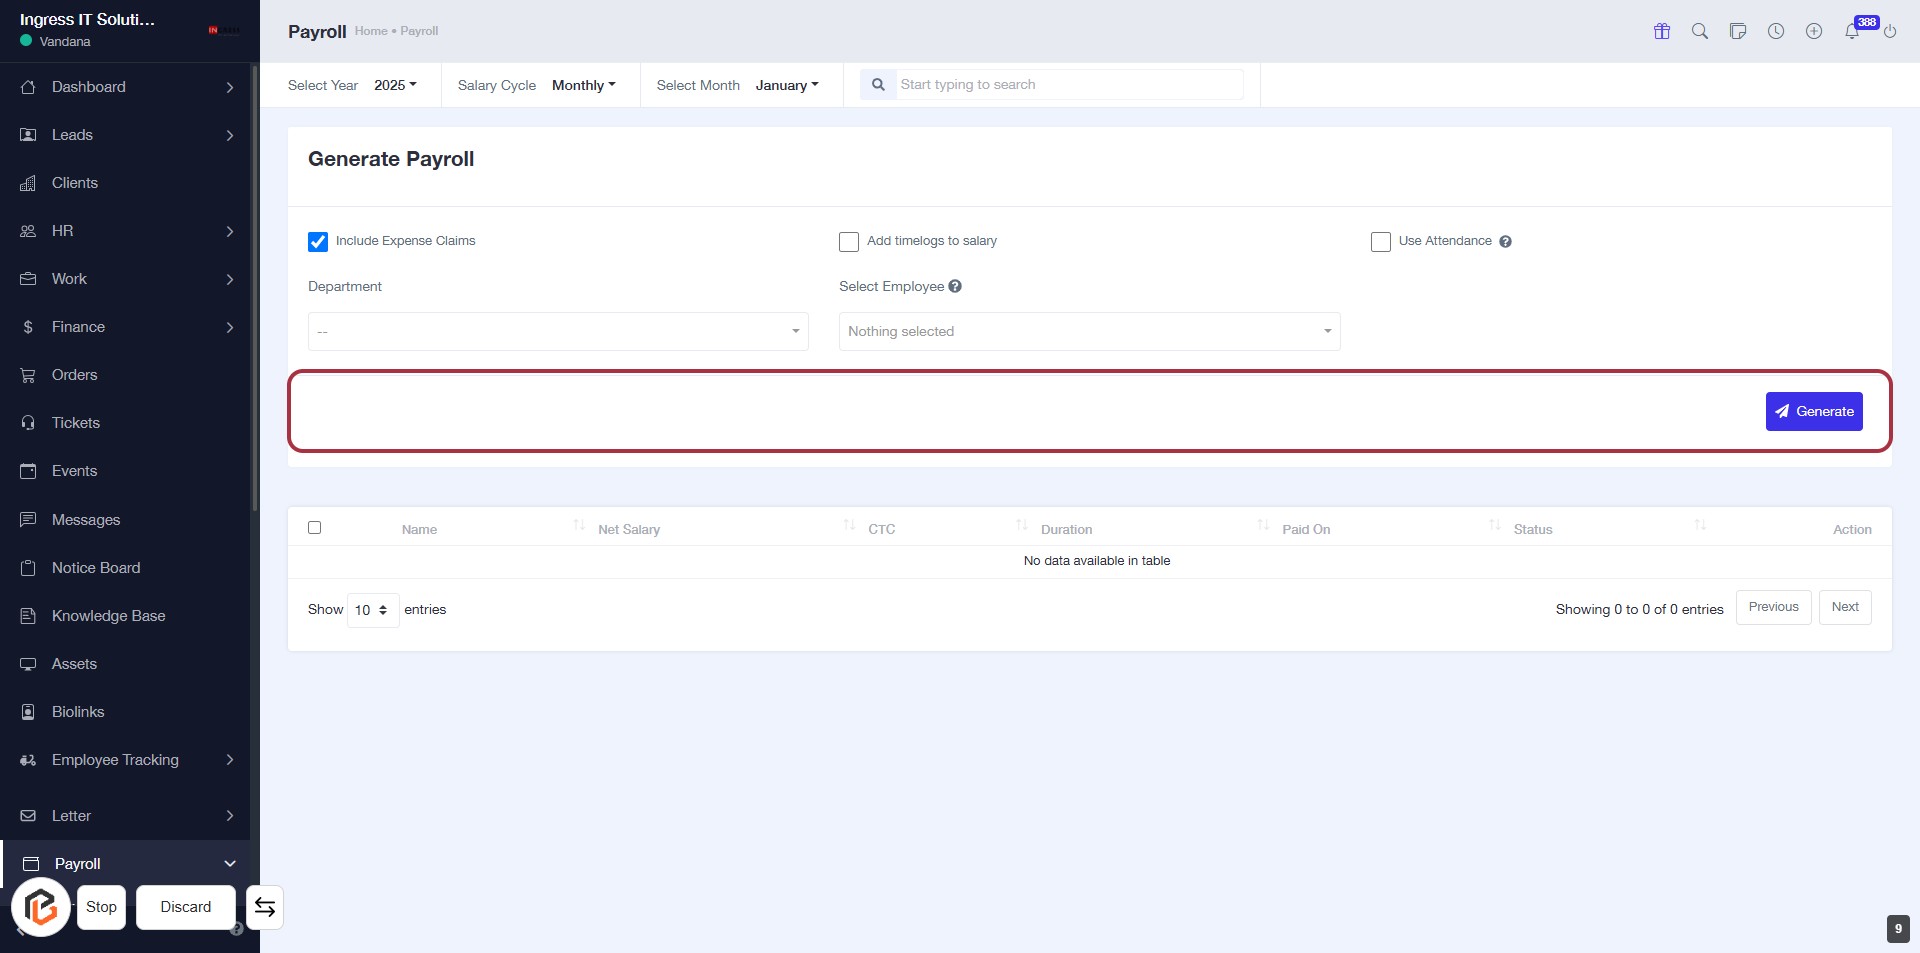Image resolution: width=1920 pixels, height=953 pixels.
Task: Tick the Use Attendance checkbox
Action: click(x=1381, y=242)
